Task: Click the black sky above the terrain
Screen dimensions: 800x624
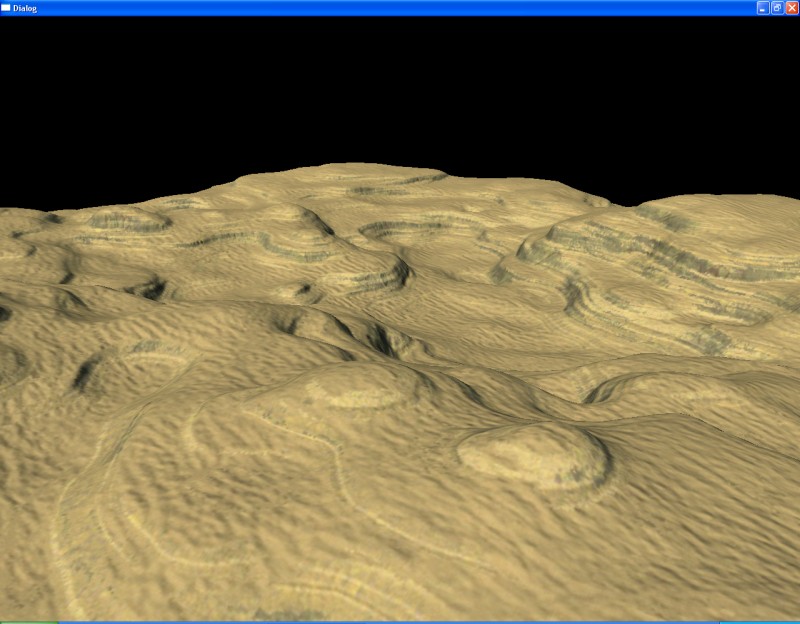Action: tap(400, 90)
